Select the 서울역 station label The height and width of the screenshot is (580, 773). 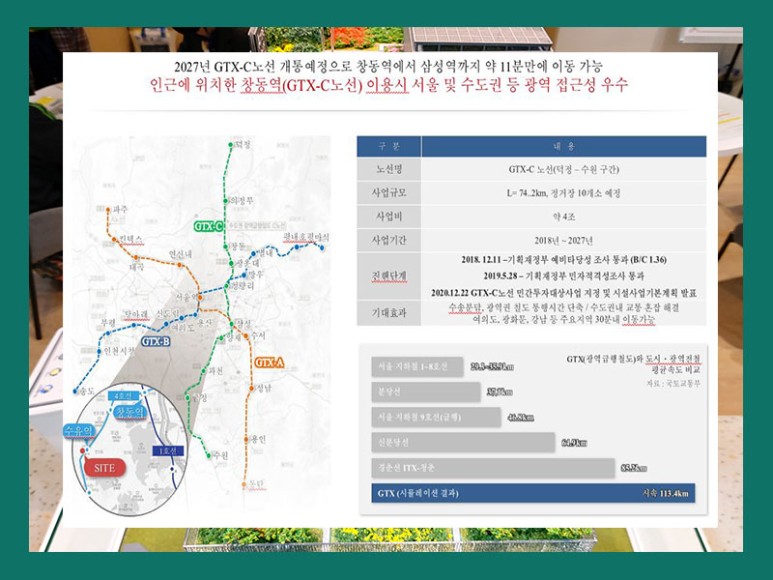(188, 297)
